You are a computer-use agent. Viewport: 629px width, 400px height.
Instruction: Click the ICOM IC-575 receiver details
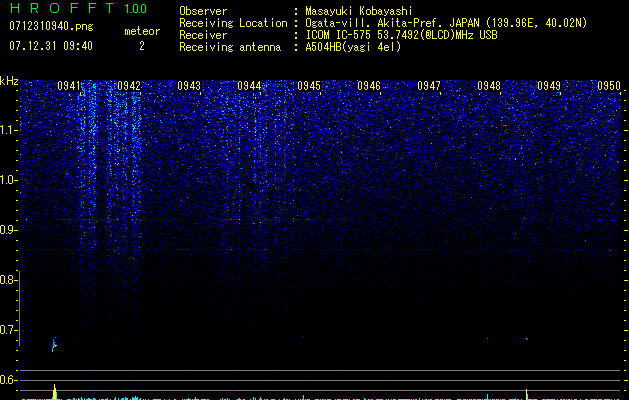[x=401, y=35]
